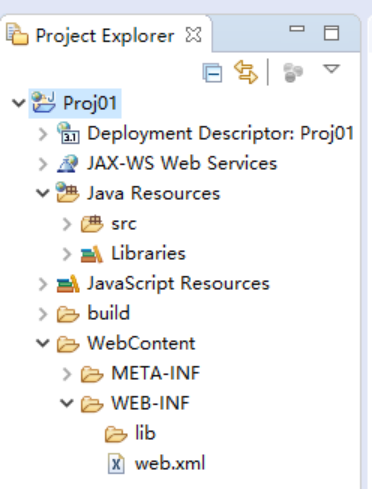The width and height of the screenshot is (372, 489).
Task: Expand the build folder
Action: [43, 314]
